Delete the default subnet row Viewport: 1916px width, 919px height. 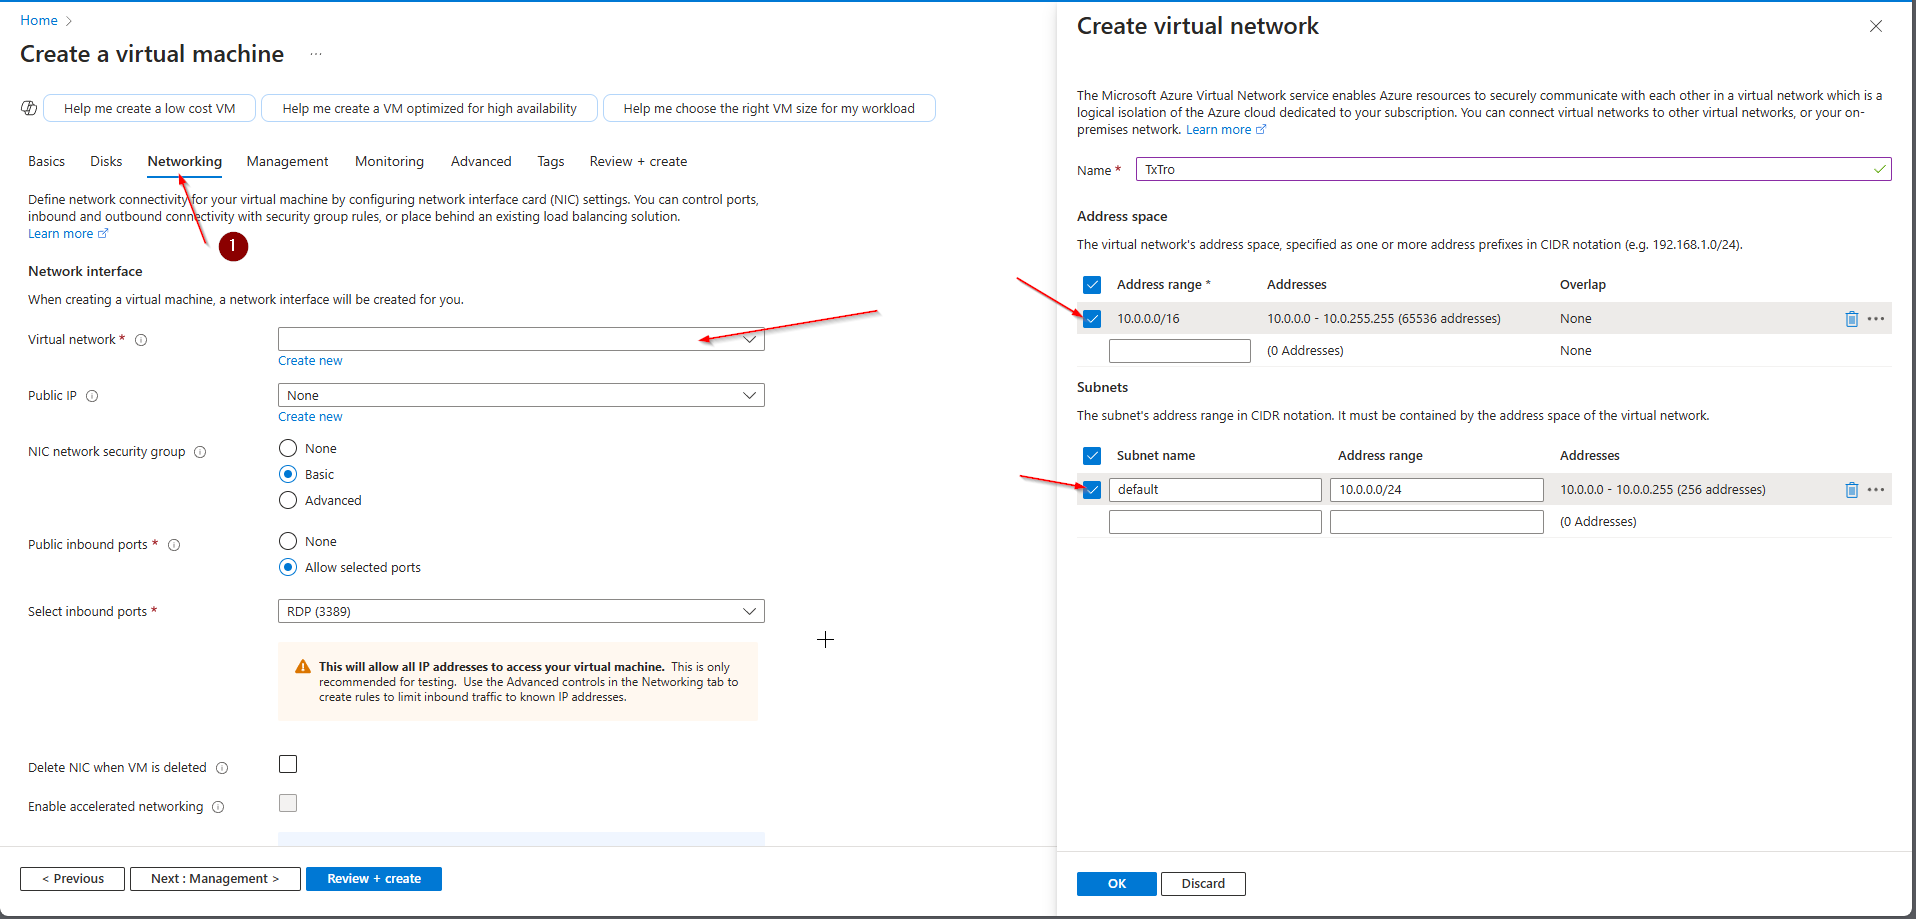(1851, 490)
